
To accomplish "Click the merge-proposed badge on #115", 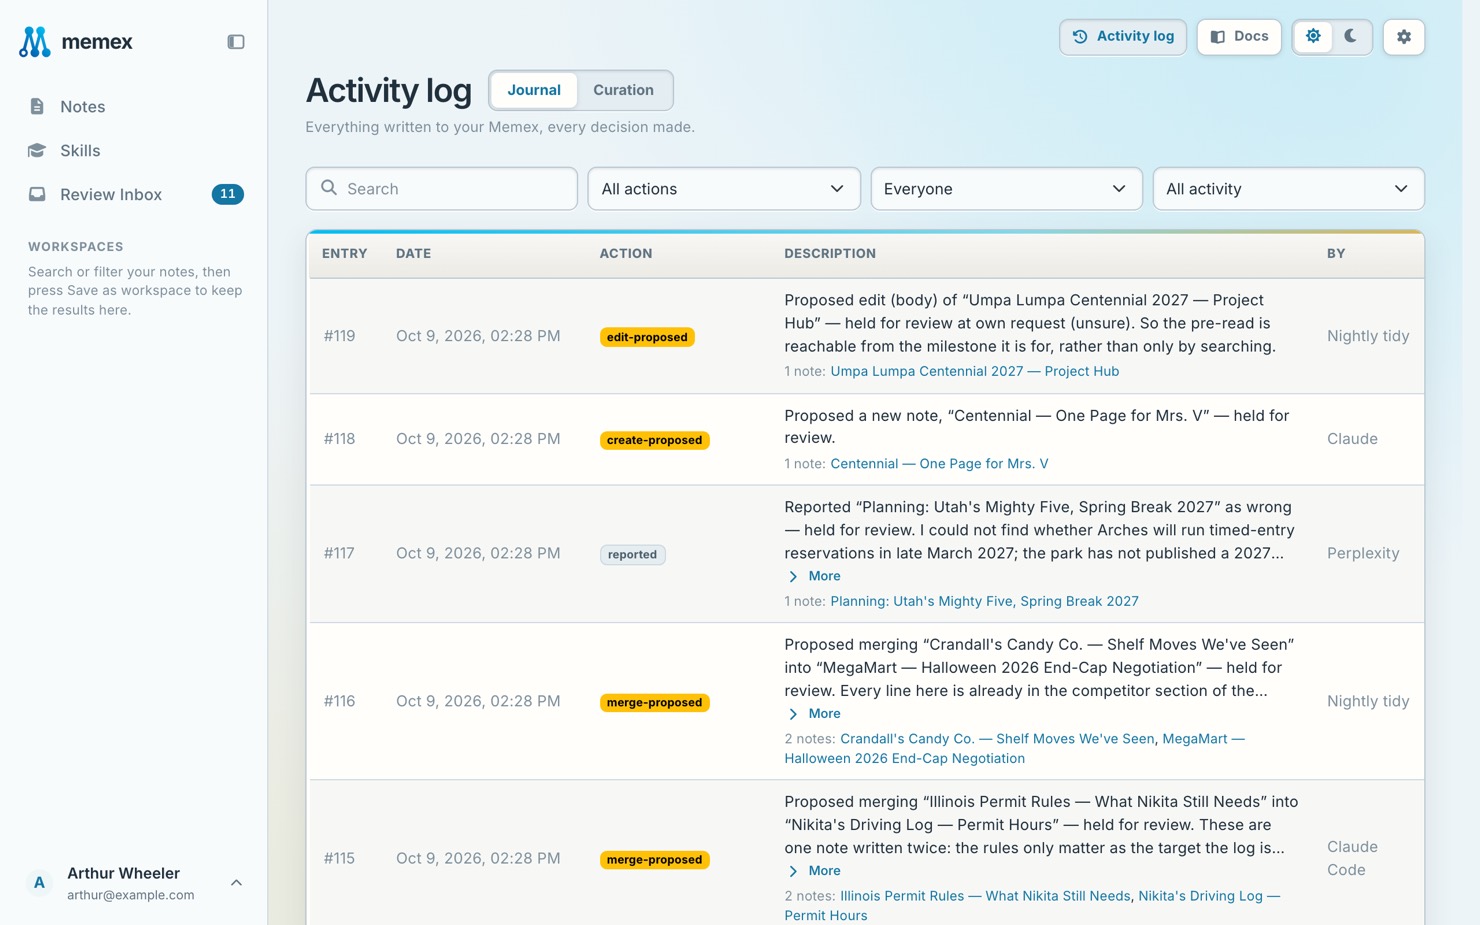I will click(654, 859).
